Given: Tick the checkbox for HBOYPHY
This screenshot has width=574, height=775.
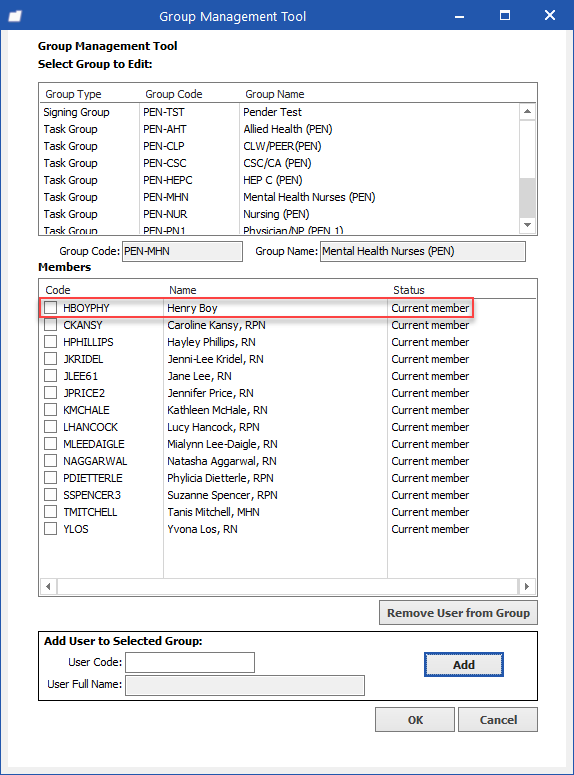Looking at the screenshot, I should pyautogui.click(x=50, y=308).
